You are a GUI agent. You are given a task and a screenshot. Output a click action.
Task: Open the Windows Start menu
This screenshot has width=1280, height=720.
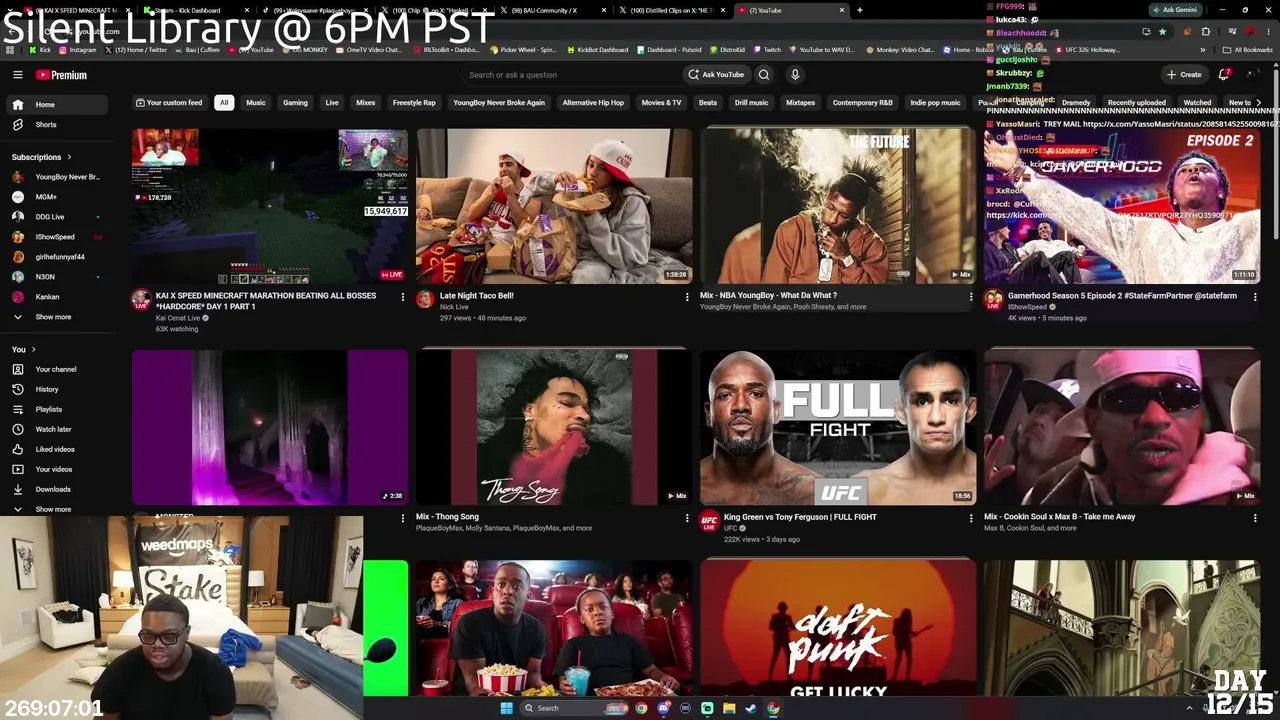click(x=506, y=708)
